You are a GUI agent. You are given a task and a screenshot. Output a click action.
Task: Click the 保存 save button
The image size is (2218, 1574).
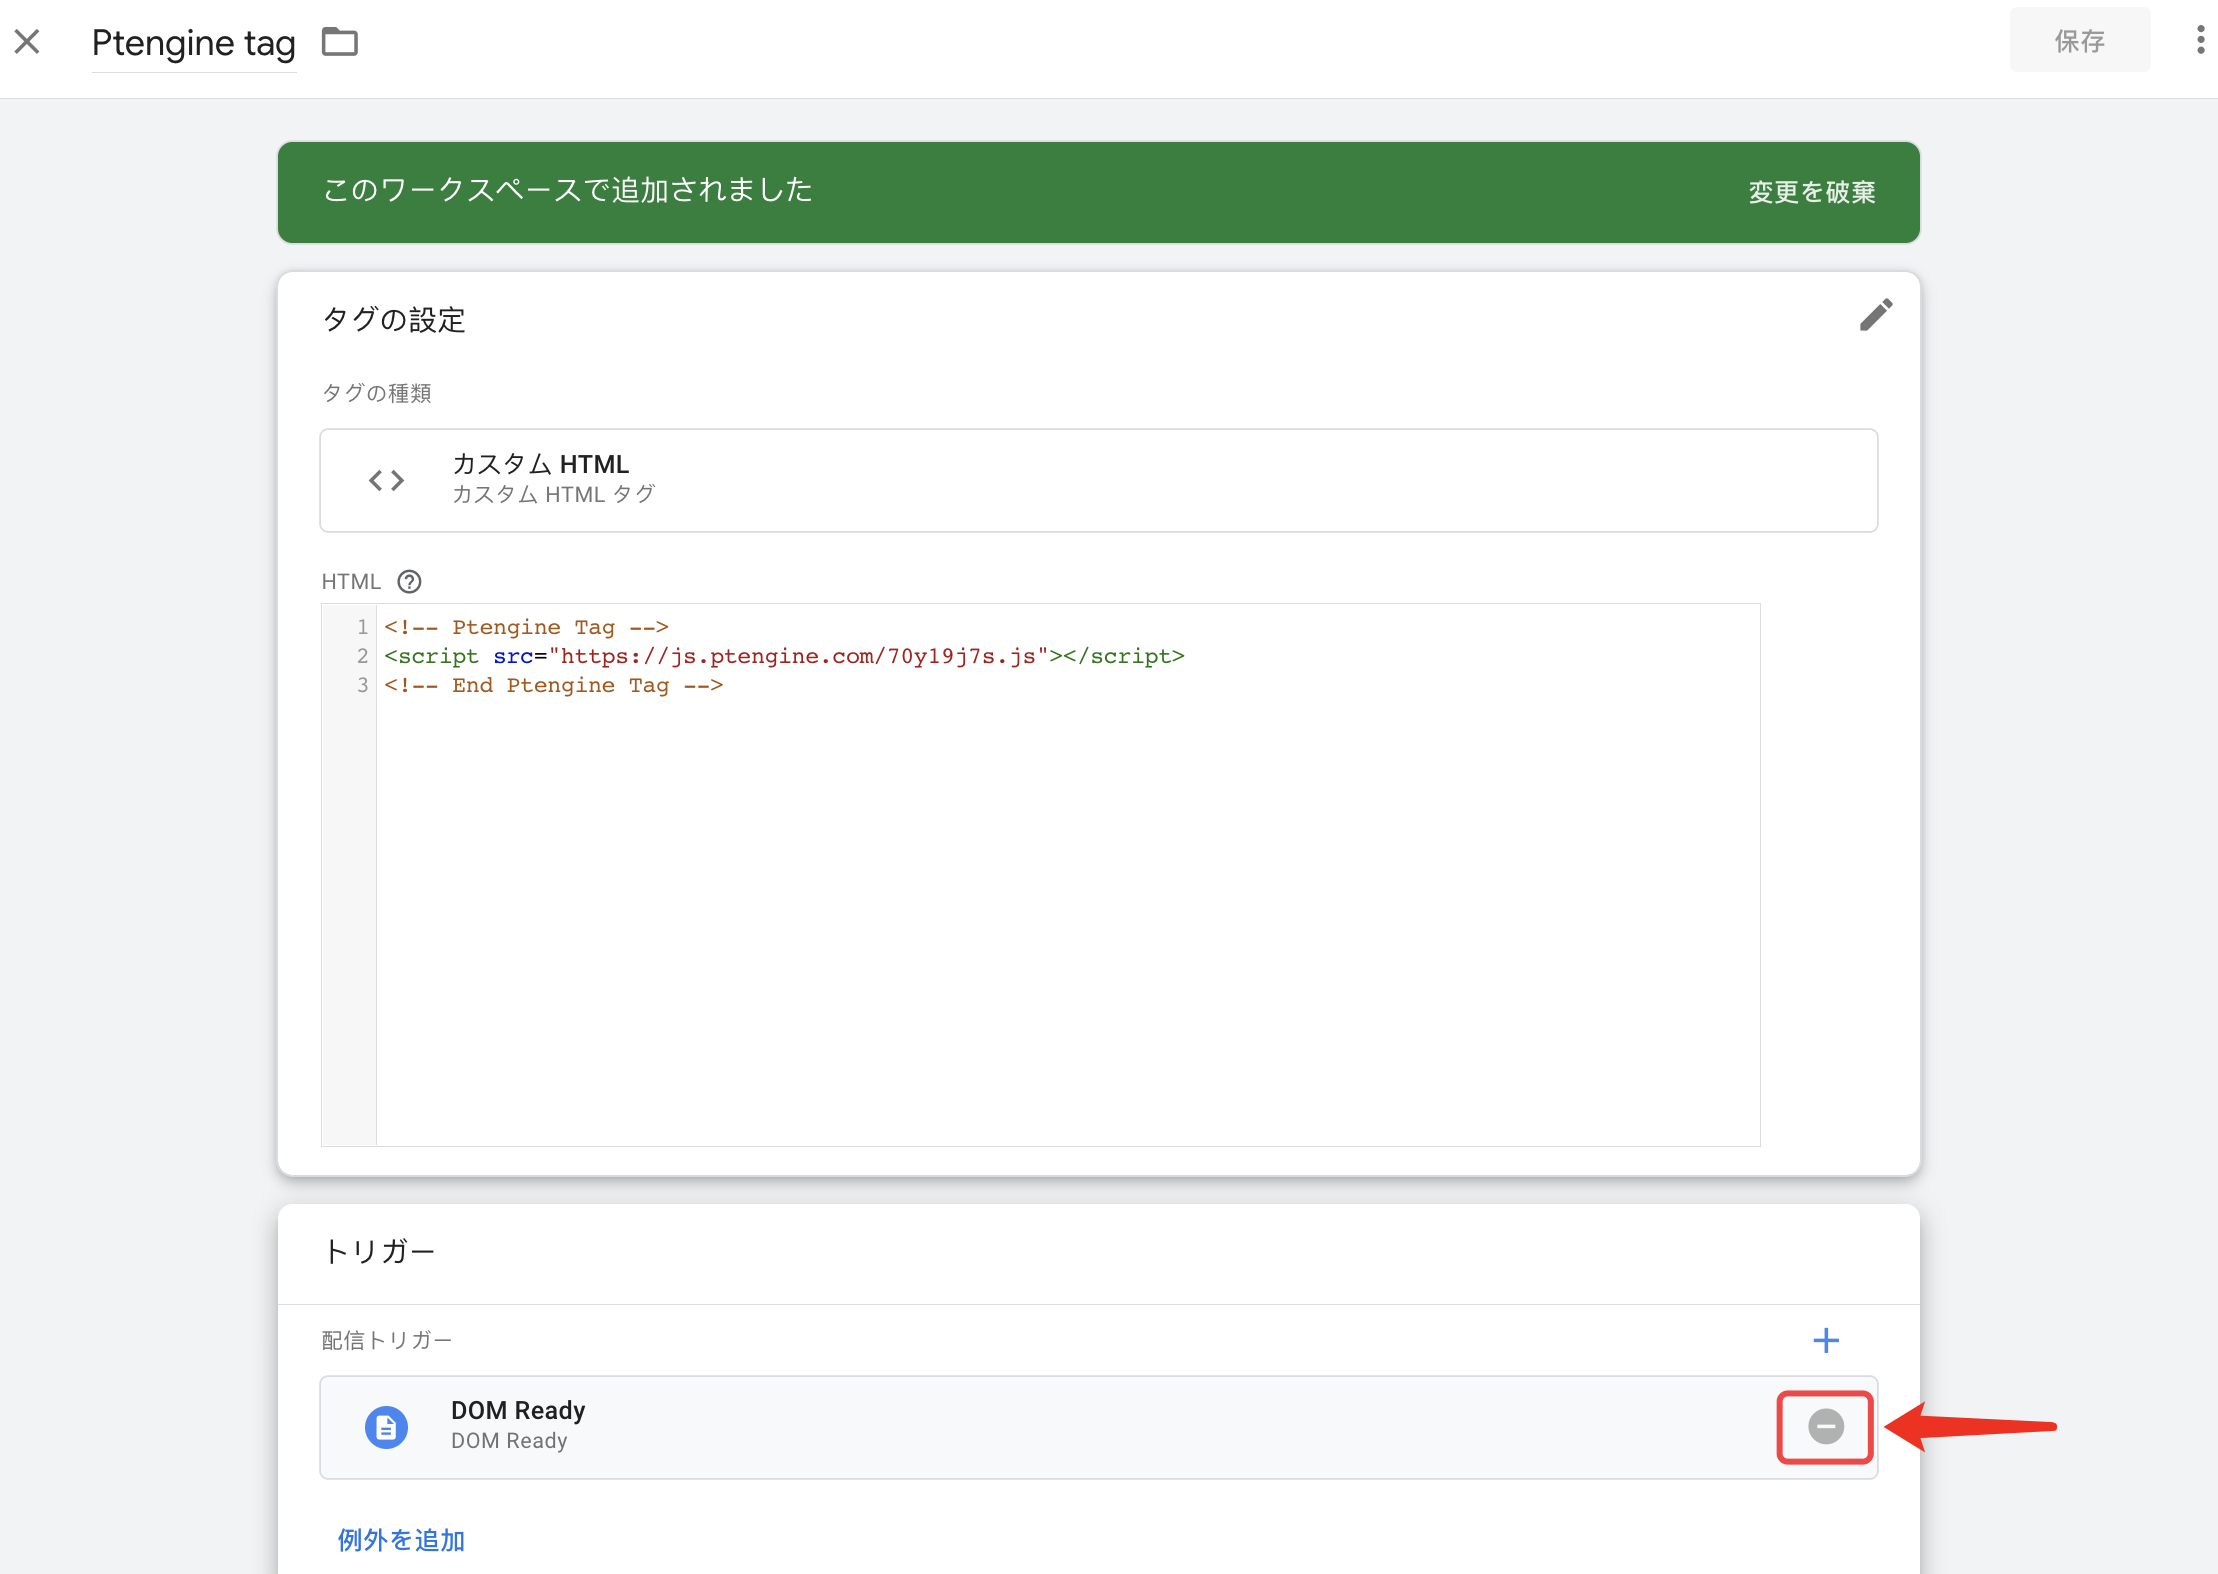(x=2079, y=41)
